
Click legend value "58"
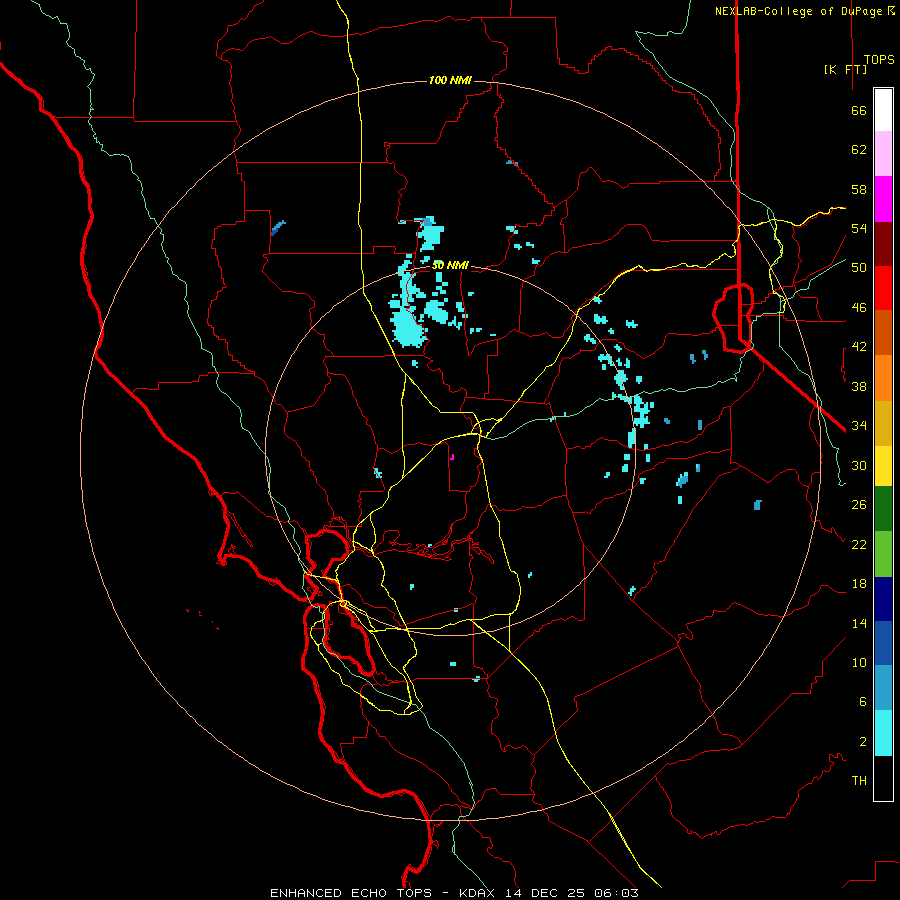click(859, 189)
